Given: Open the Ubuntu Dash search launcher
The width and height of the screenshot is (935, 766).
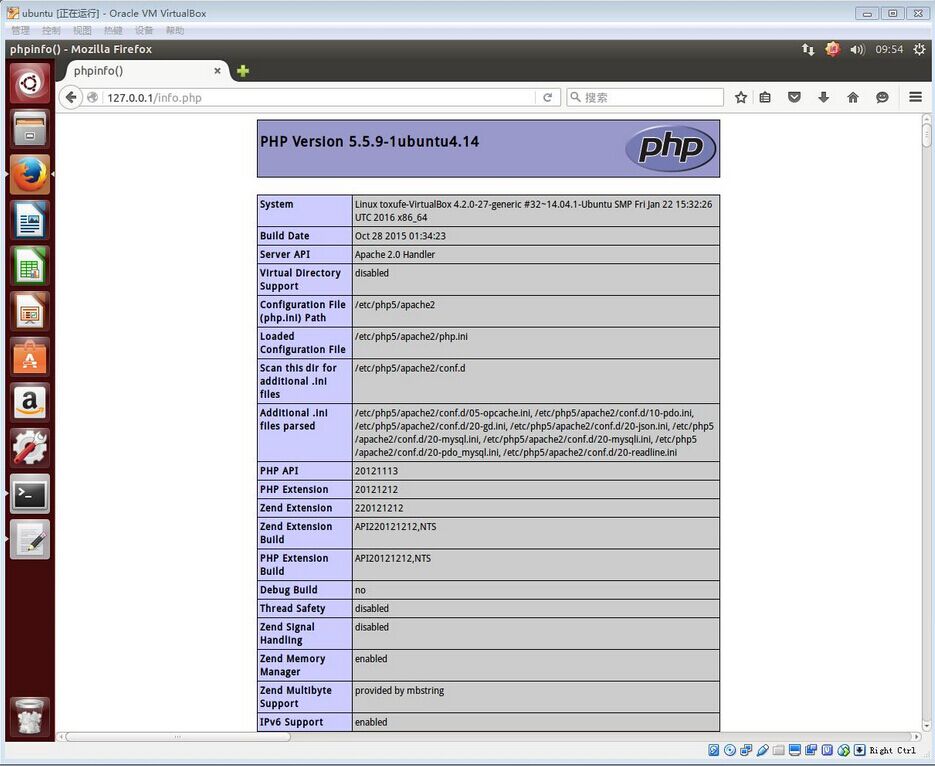Looking at the screenshot, I should [x=29, y=83].
